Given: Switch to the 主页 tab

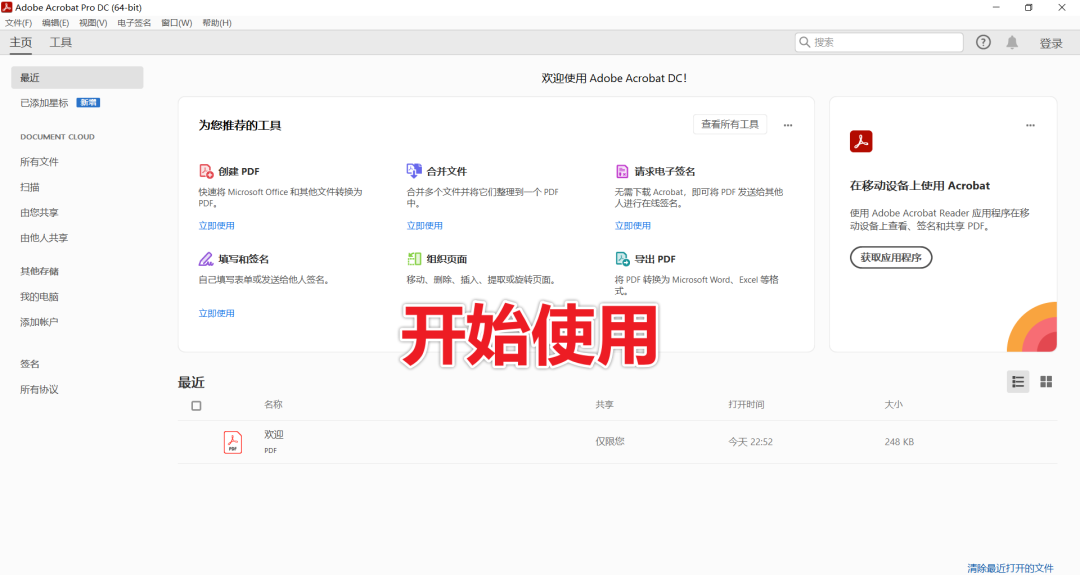Looking at the screenshot, I should point(21,43).
